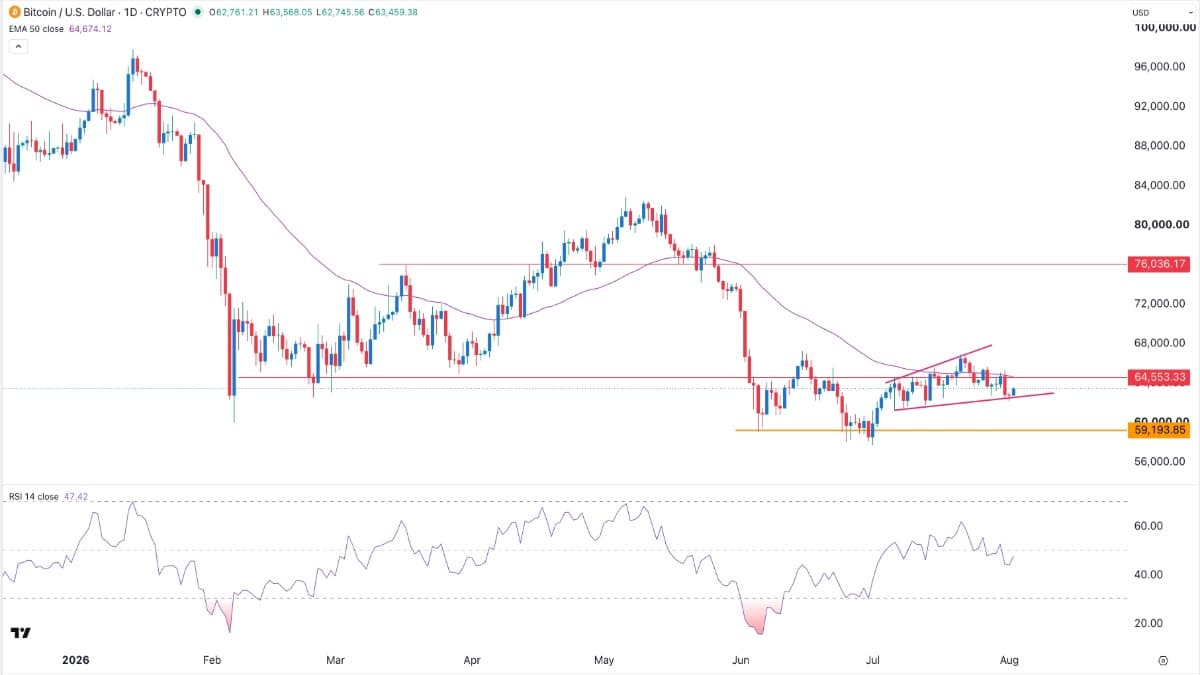The image size is (1200, 675).
Task: Click the red 76,036.17 price tag
Action: tap(1159, 264)
